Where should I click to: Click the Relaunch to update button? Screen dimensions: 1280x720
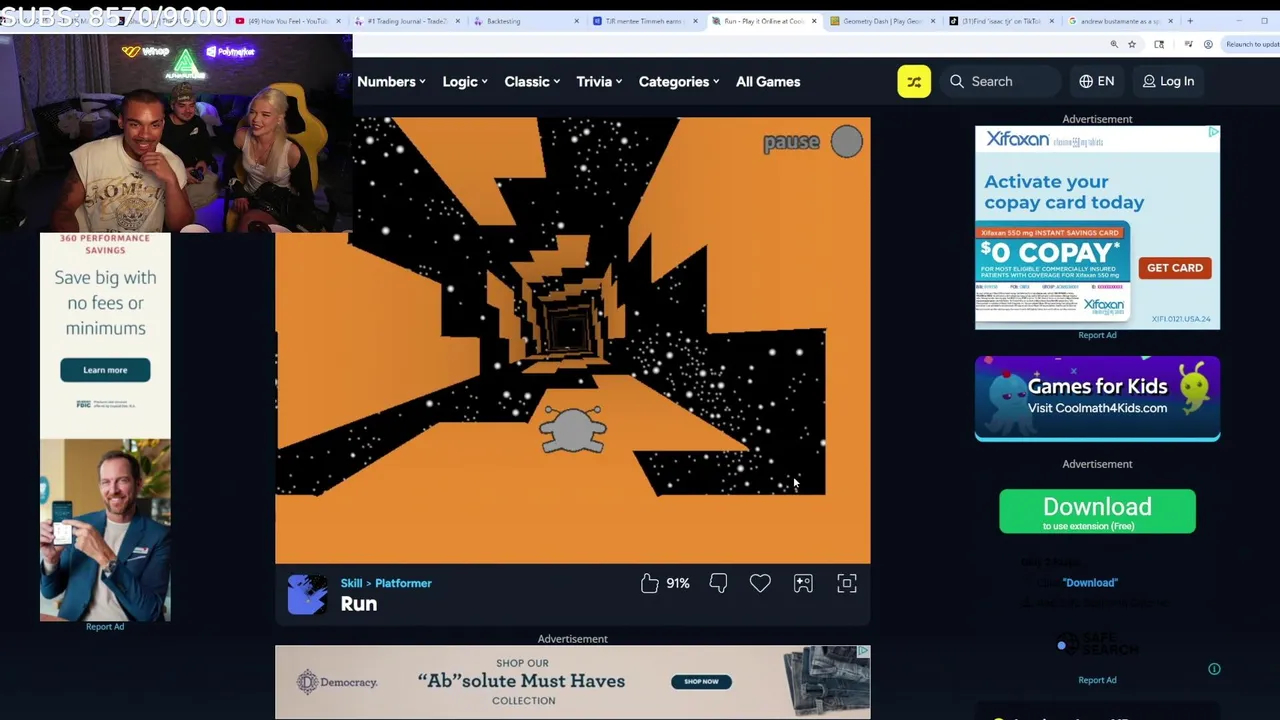click(1252, 44)
